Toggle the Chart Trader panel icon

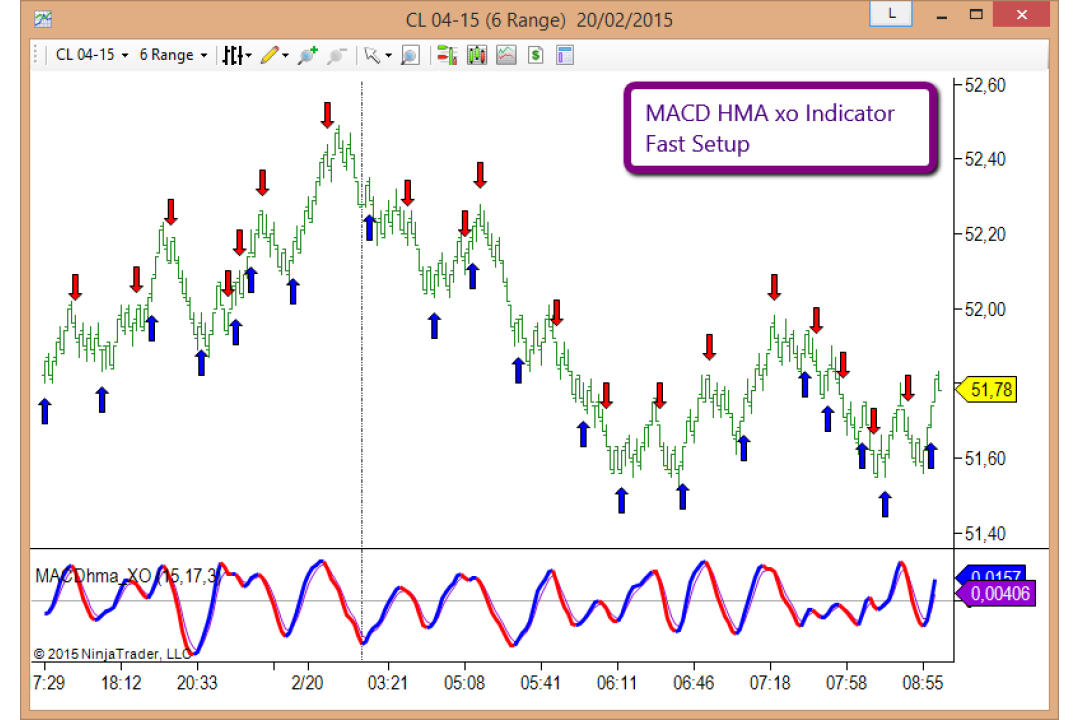pyautogui.click(x=447, y=55)
